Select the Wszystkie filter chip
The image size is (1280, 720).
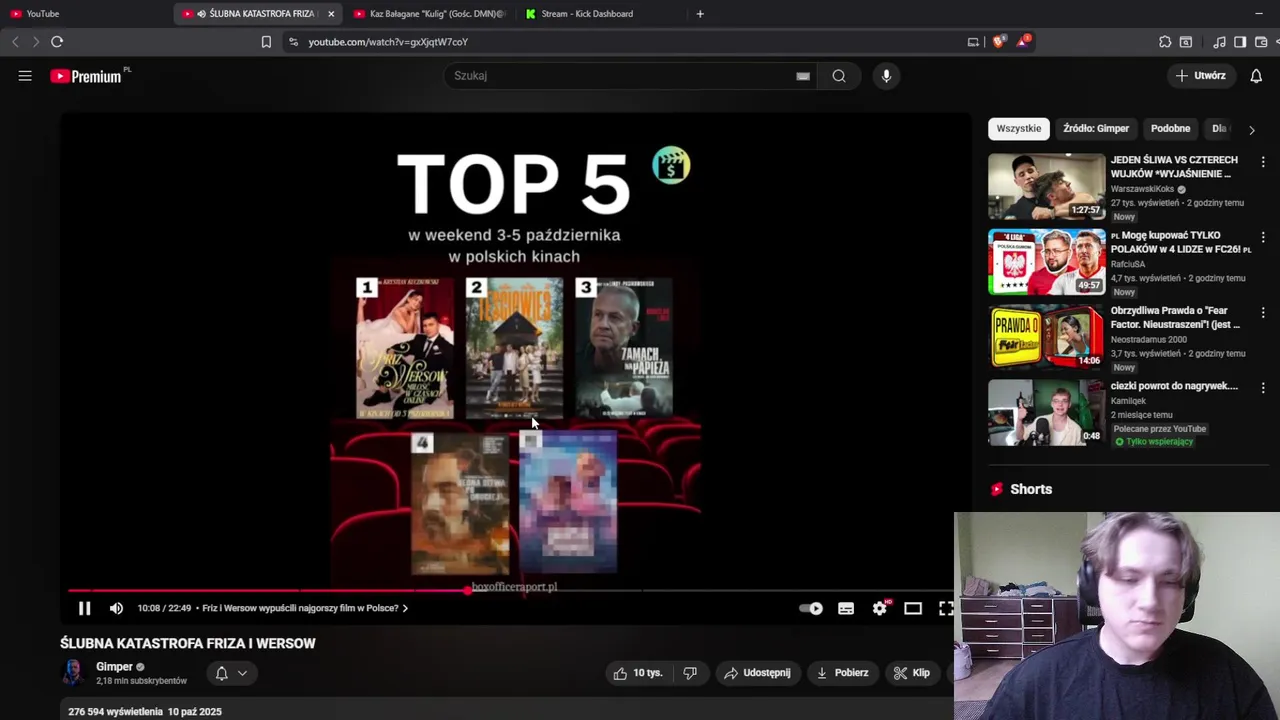[1019, 128]
